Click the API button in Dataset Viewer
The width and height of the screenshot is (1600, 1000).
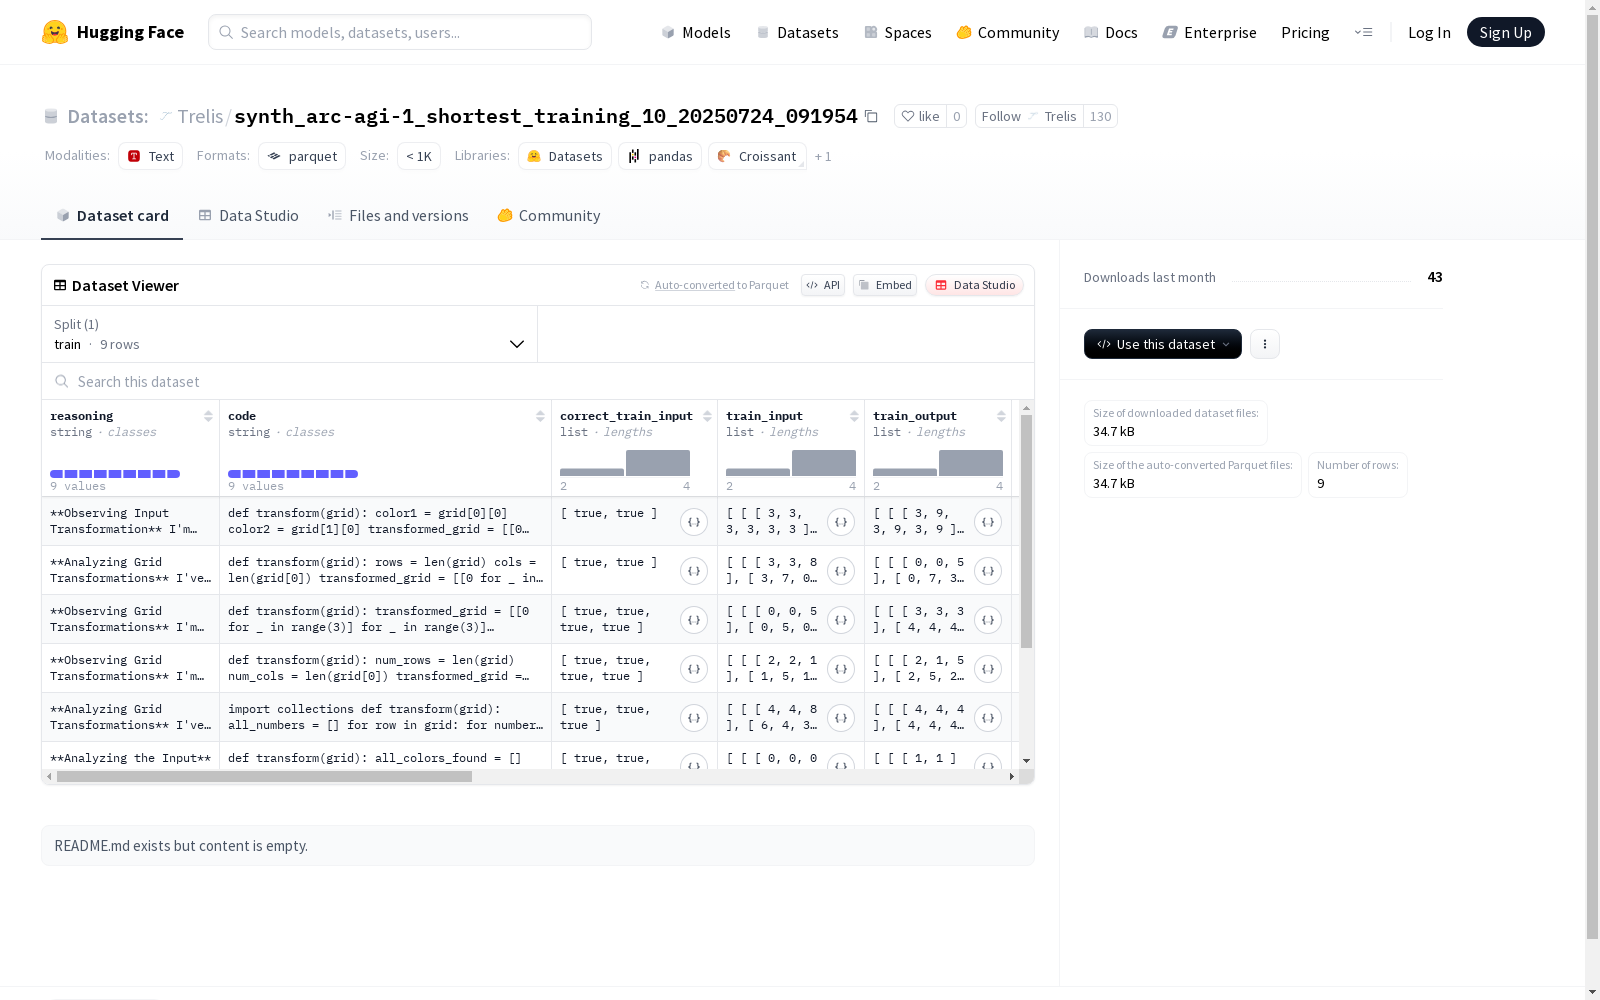823,285
